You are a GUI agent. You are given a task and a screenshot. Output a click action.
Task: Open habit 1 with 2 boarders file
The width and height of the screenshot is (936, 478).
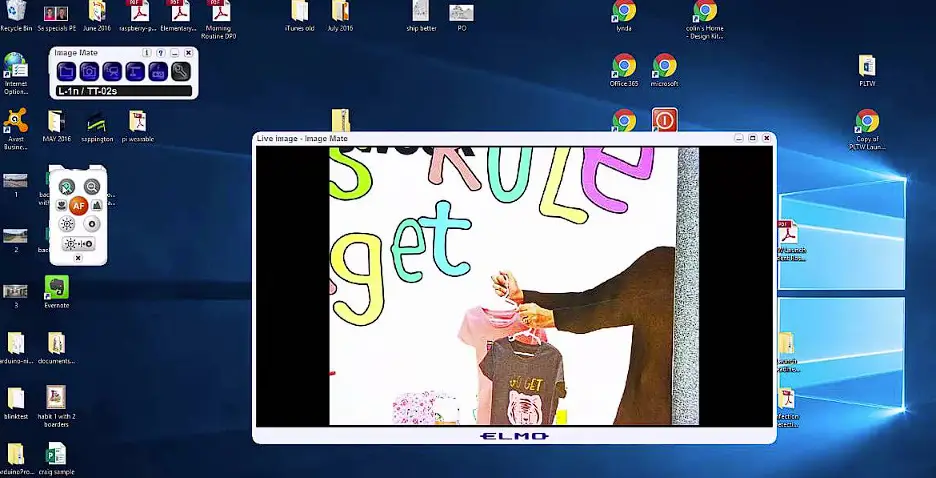point(57,406)
